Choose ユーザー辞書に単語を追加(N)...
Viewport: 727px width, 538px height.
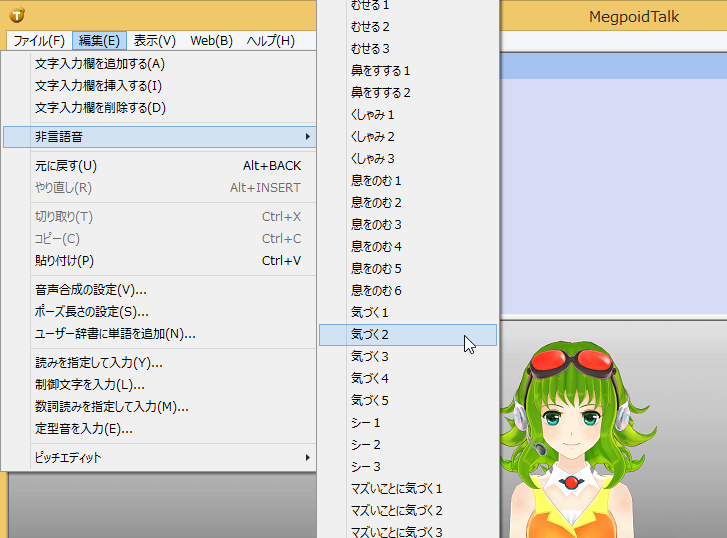pos(159,334)
